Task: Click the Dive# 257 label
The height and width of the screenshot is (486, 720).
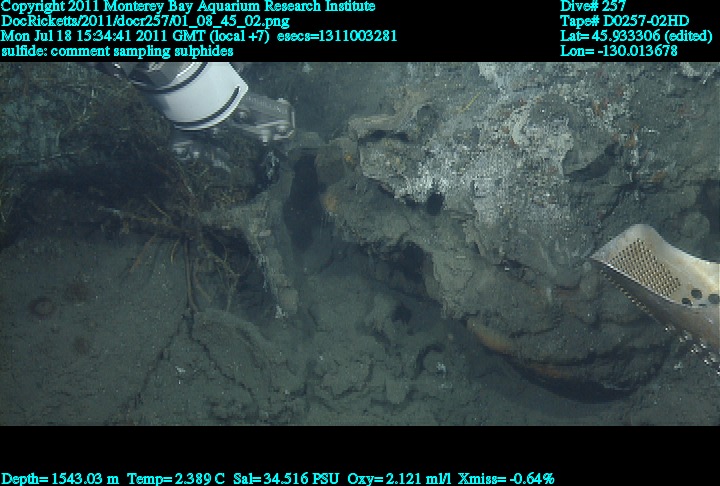Action: [x=593, y=6]
